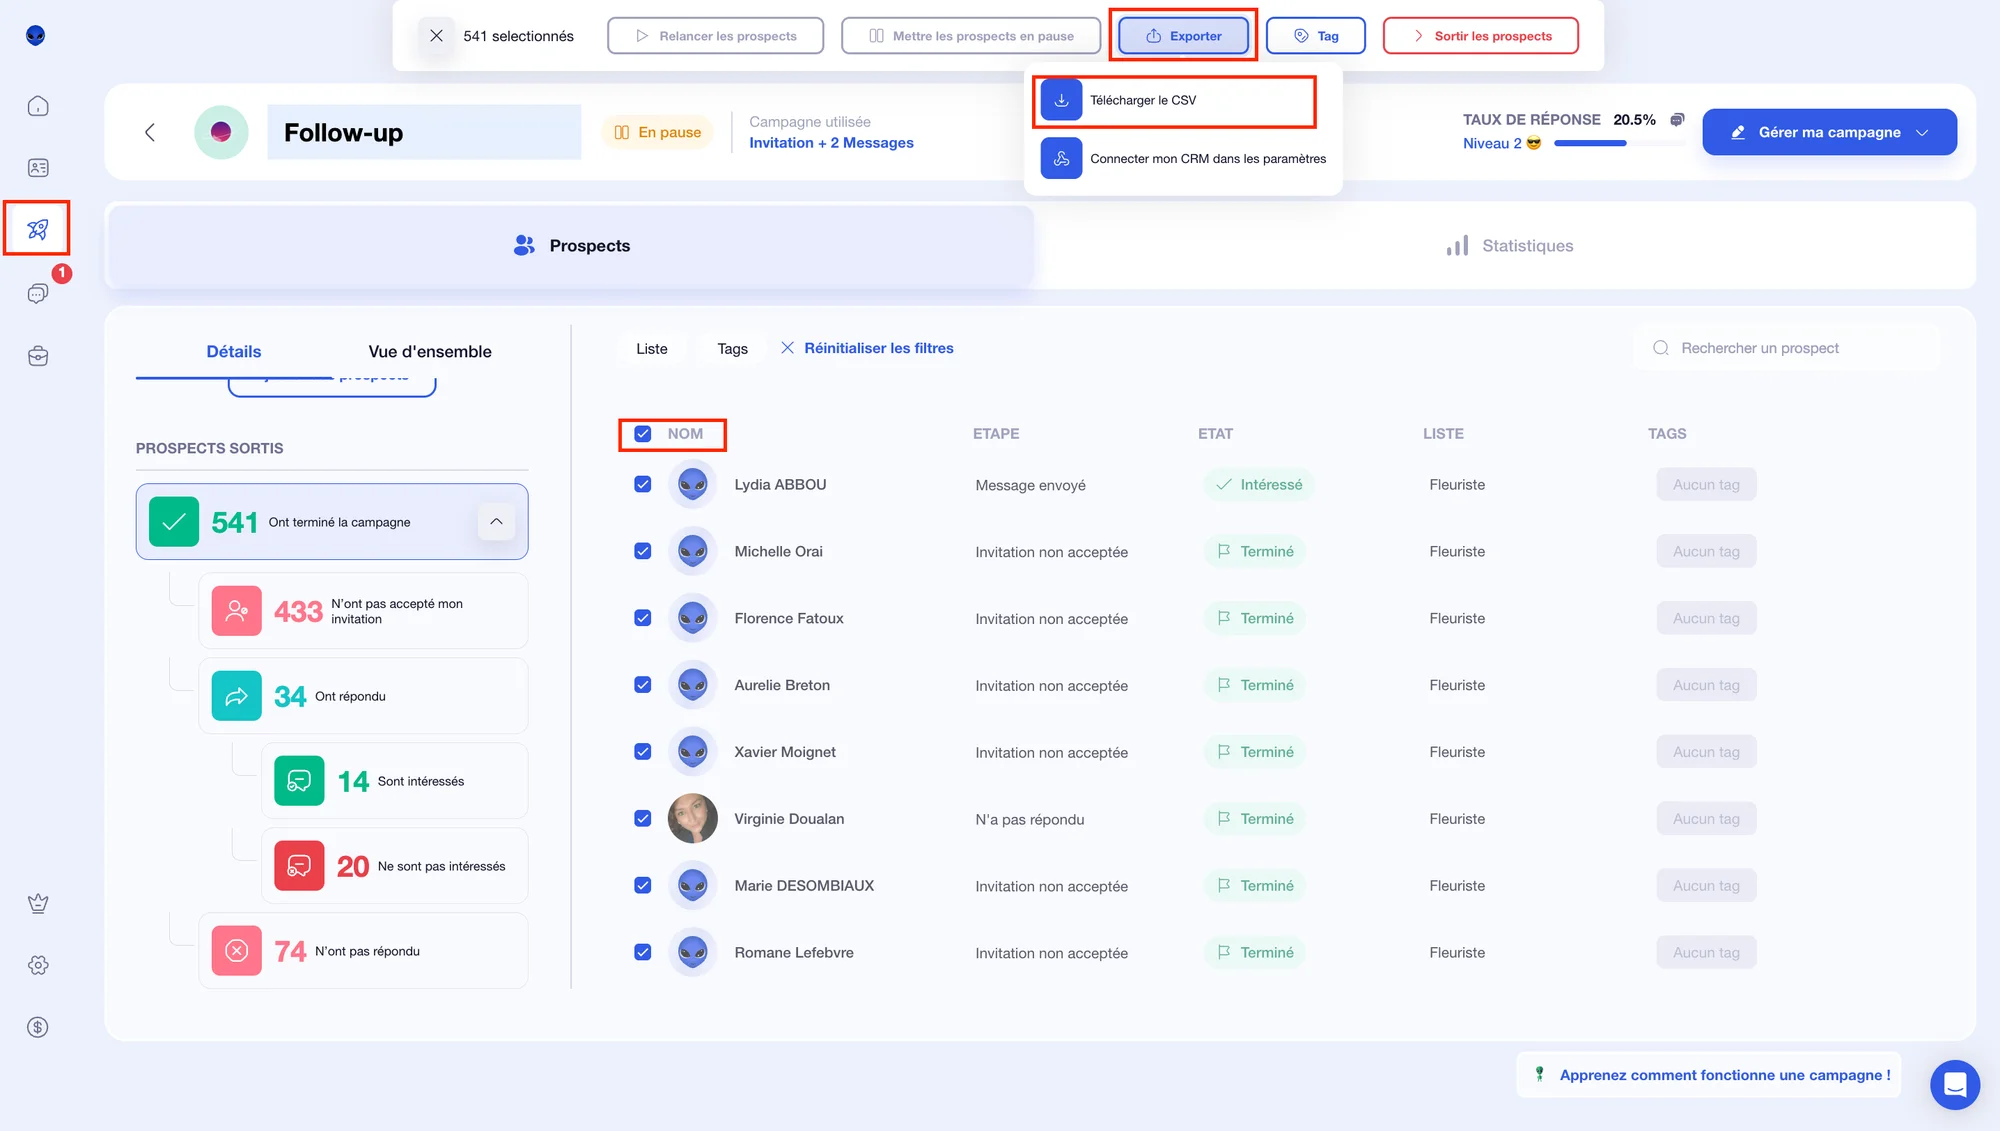Screen dimensions: 2000x1131
Task: Click the campaign avatar circle icon
Action: (221, 132)
